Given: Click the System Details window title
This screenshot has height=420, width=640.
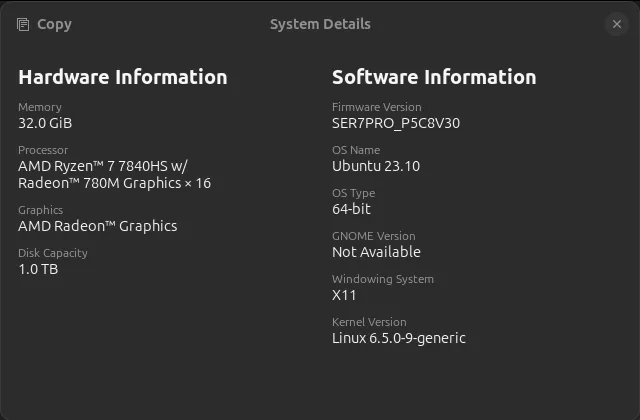Looking at the screenshot, I should tap(320, 24).
